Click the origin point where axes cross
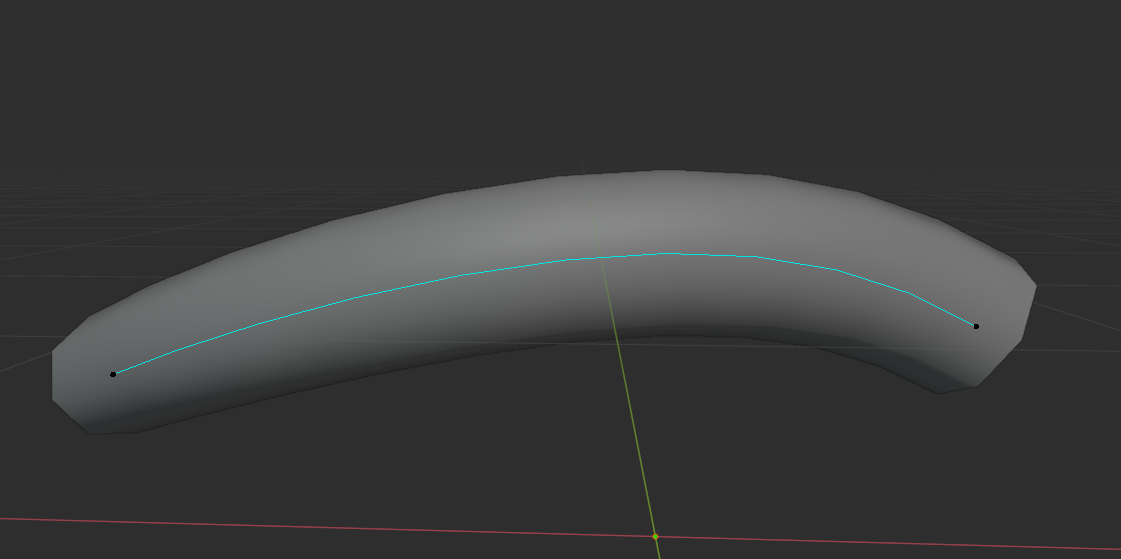The width and height of the screenshot is (1121, 559). pyautogui.click(x=655, y=536)
